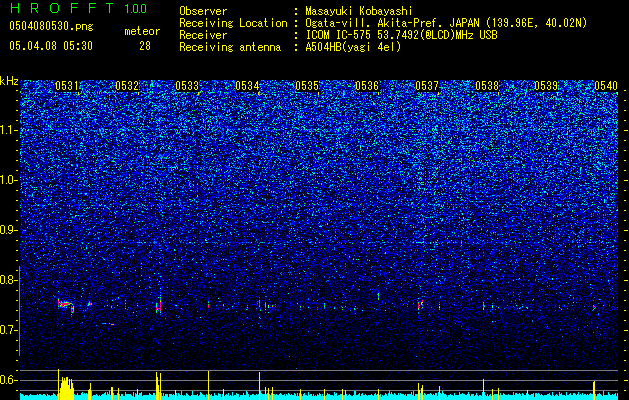Viewport: 629px width, 400px height.
Task: Click the ICOM IC-575 53.7492 MHz receiver text
Action: point(401,35)
